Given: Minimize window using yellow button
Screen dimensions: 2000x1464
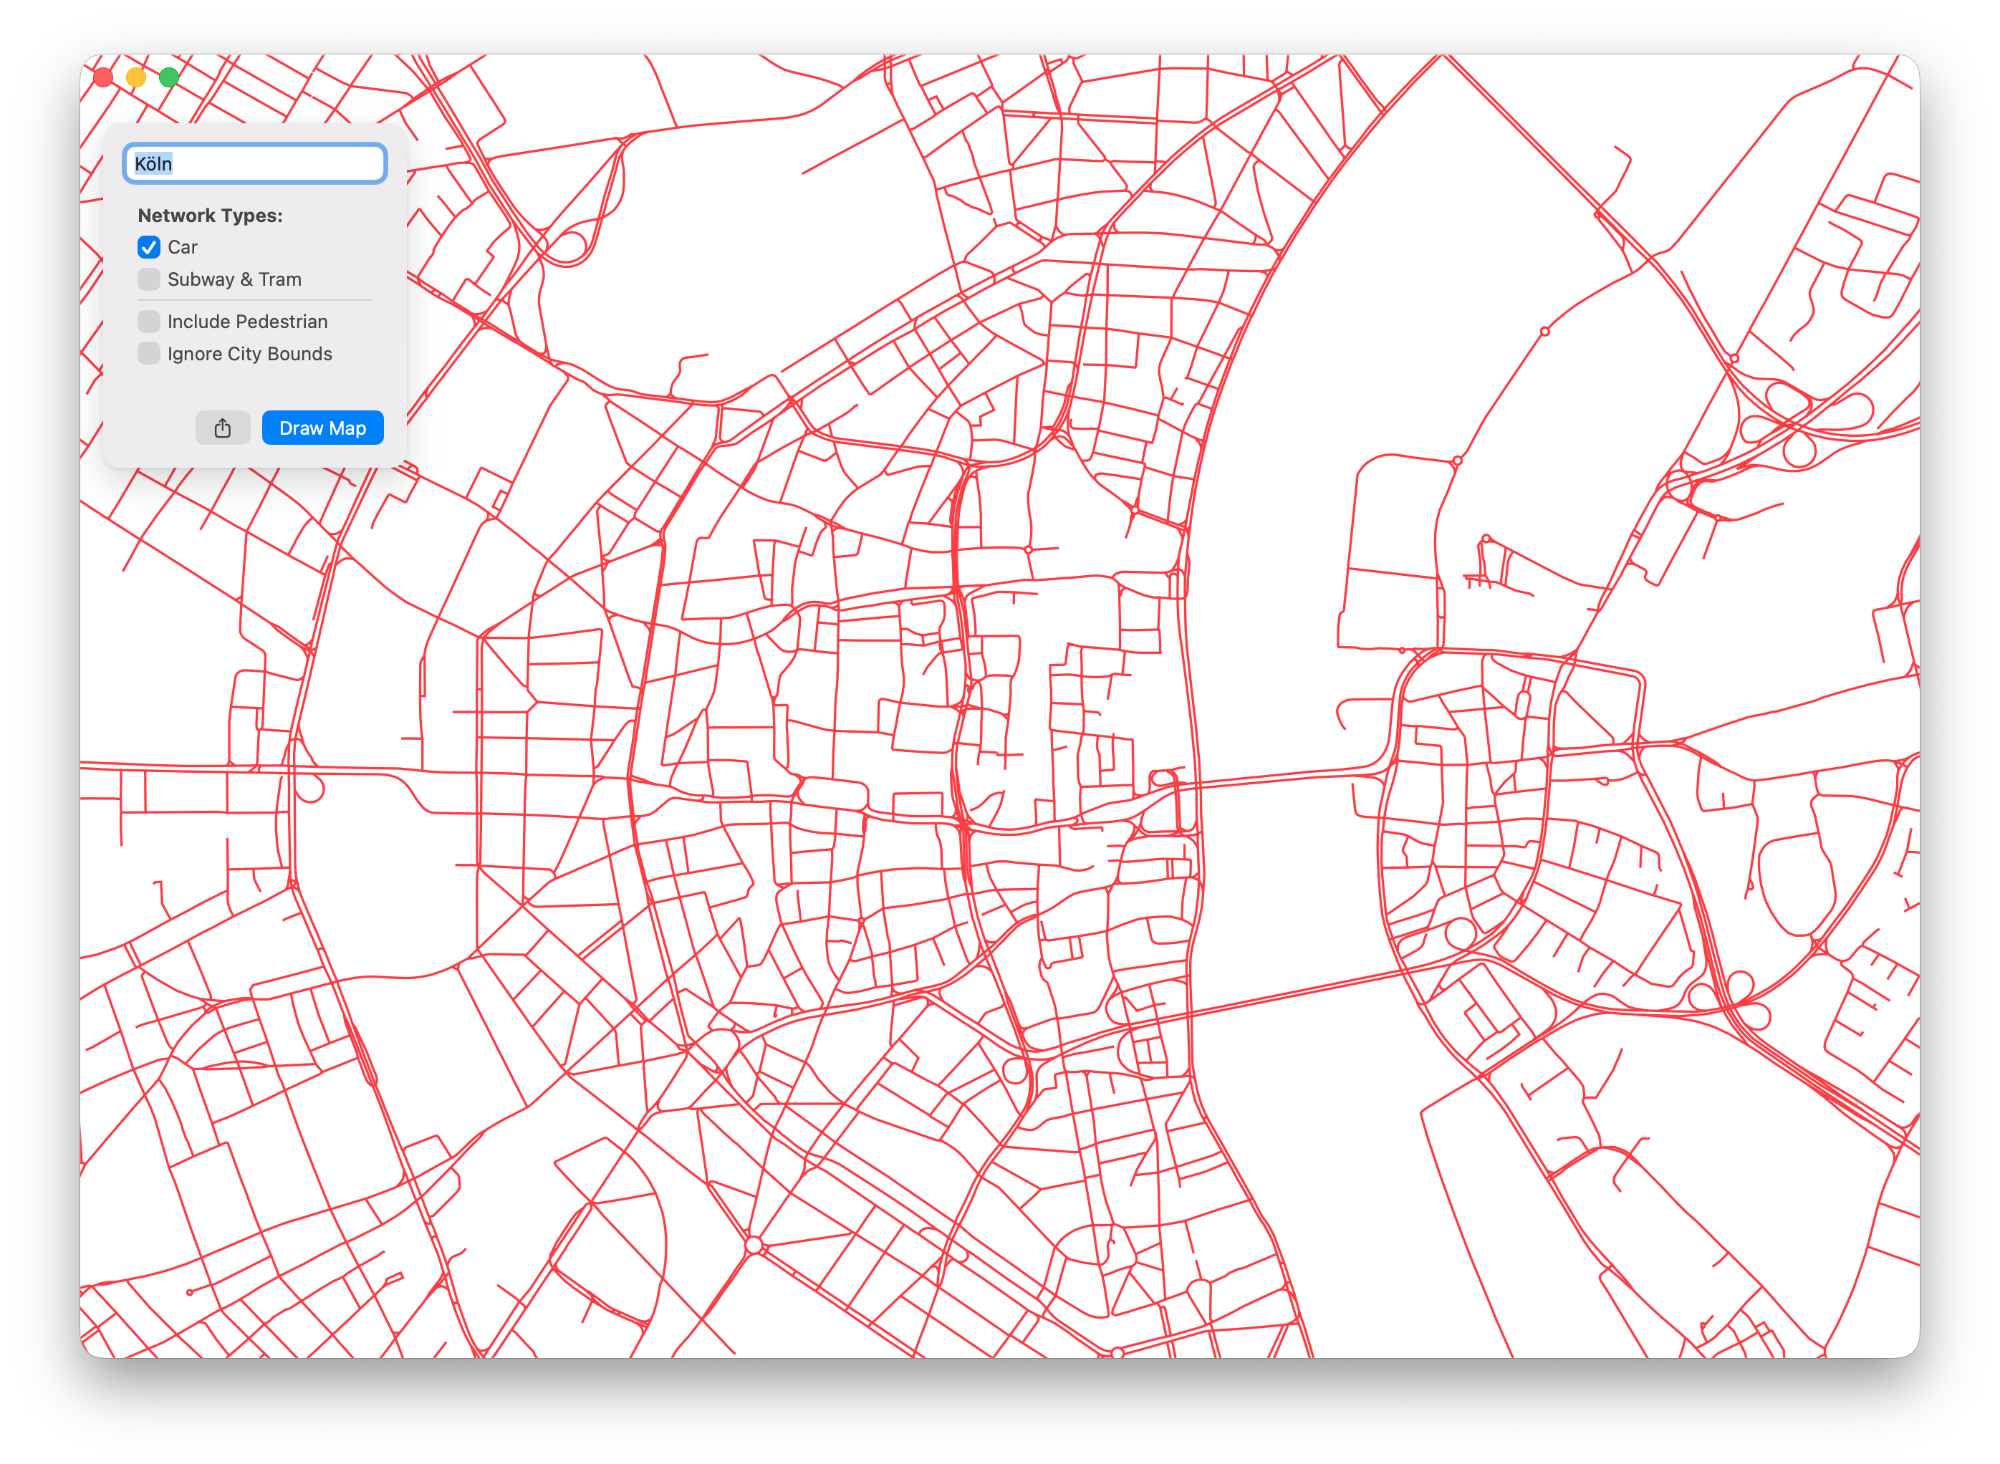Looking at the screenshot, I should click(136, 77).
